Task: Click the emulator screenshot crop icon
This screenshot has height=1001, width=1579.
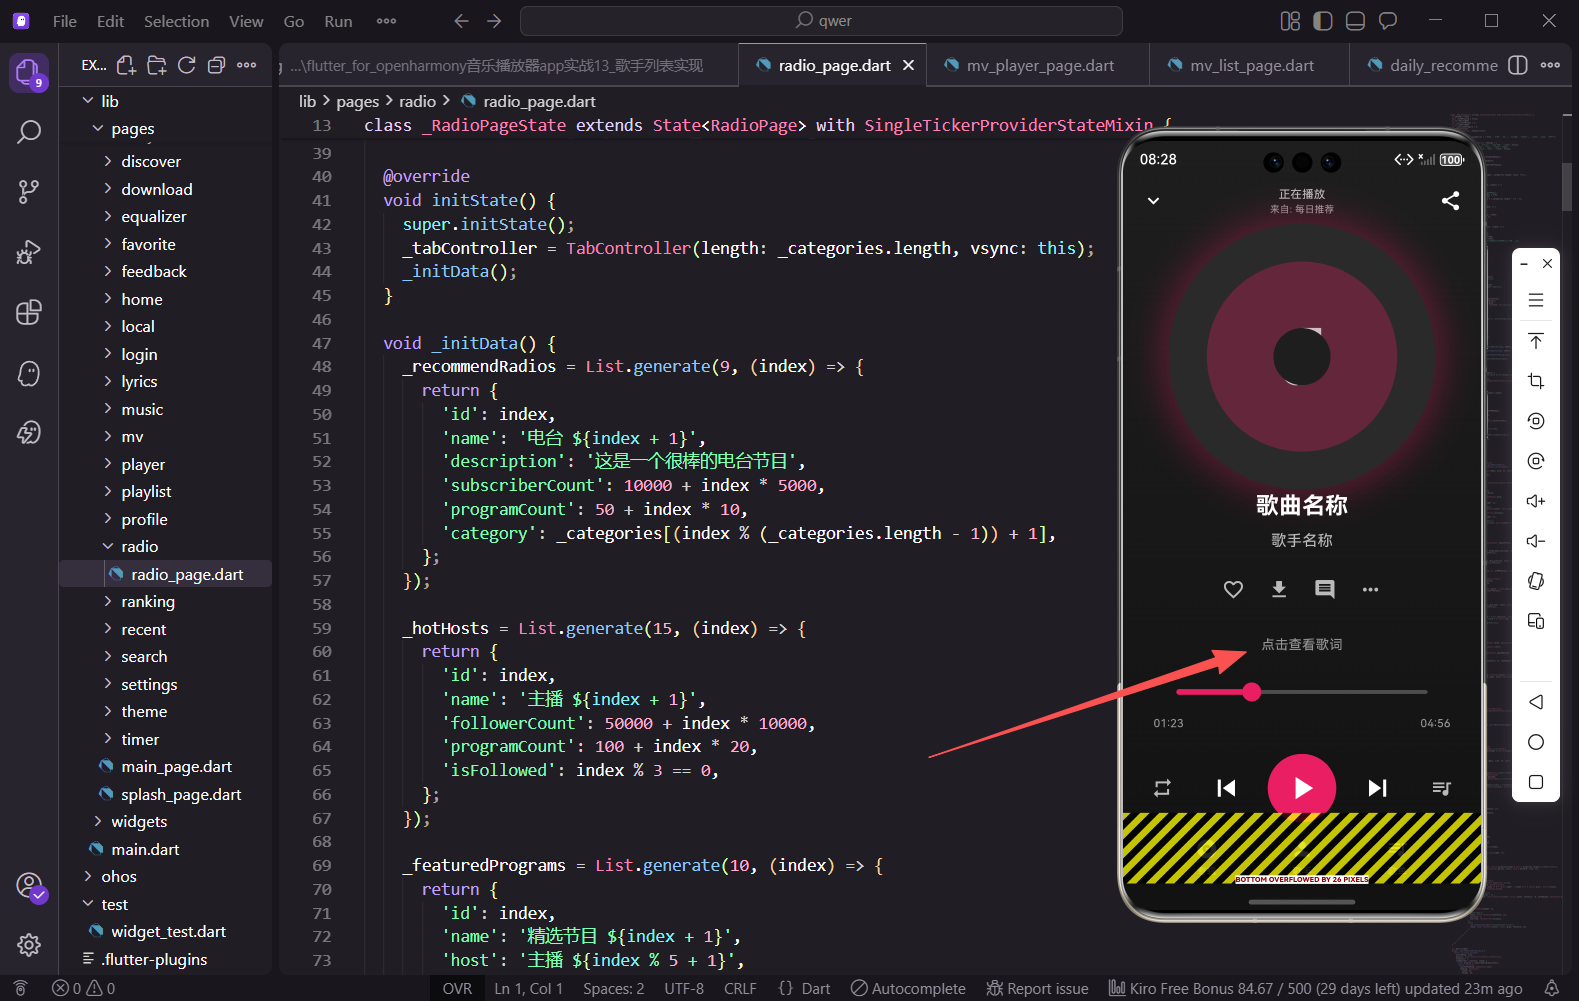Action: 1536,381
